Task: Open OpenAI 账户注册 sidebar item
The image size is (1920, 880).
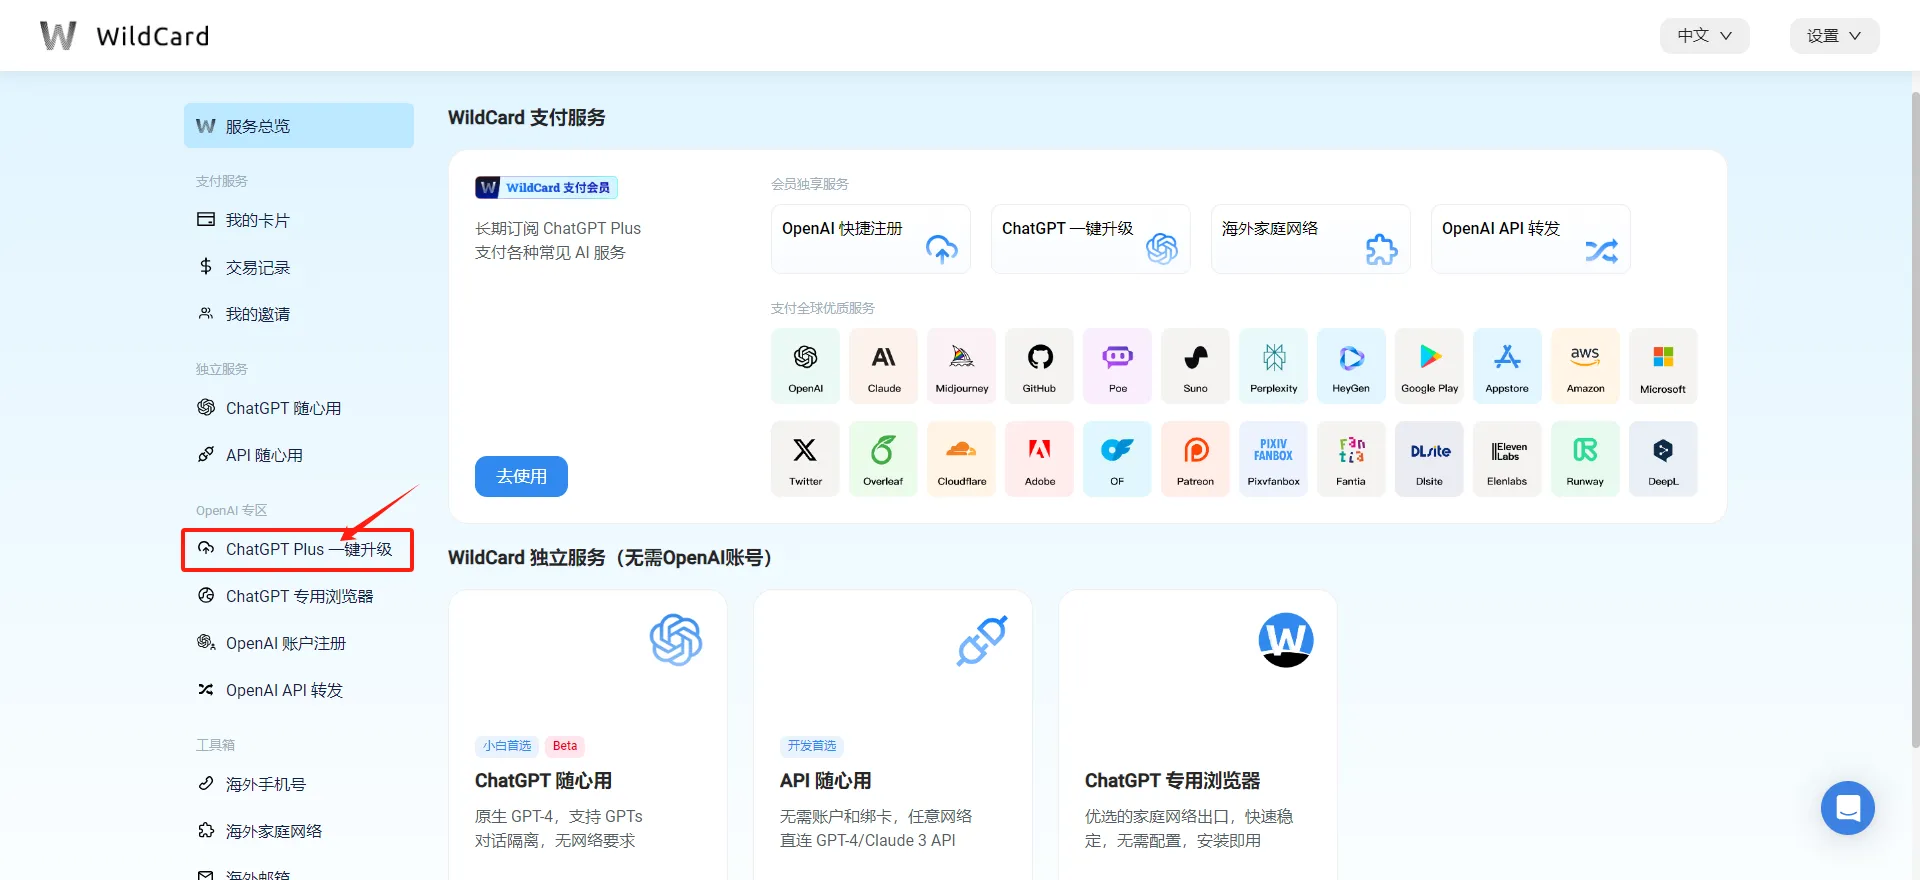Action: click(298, 643)
